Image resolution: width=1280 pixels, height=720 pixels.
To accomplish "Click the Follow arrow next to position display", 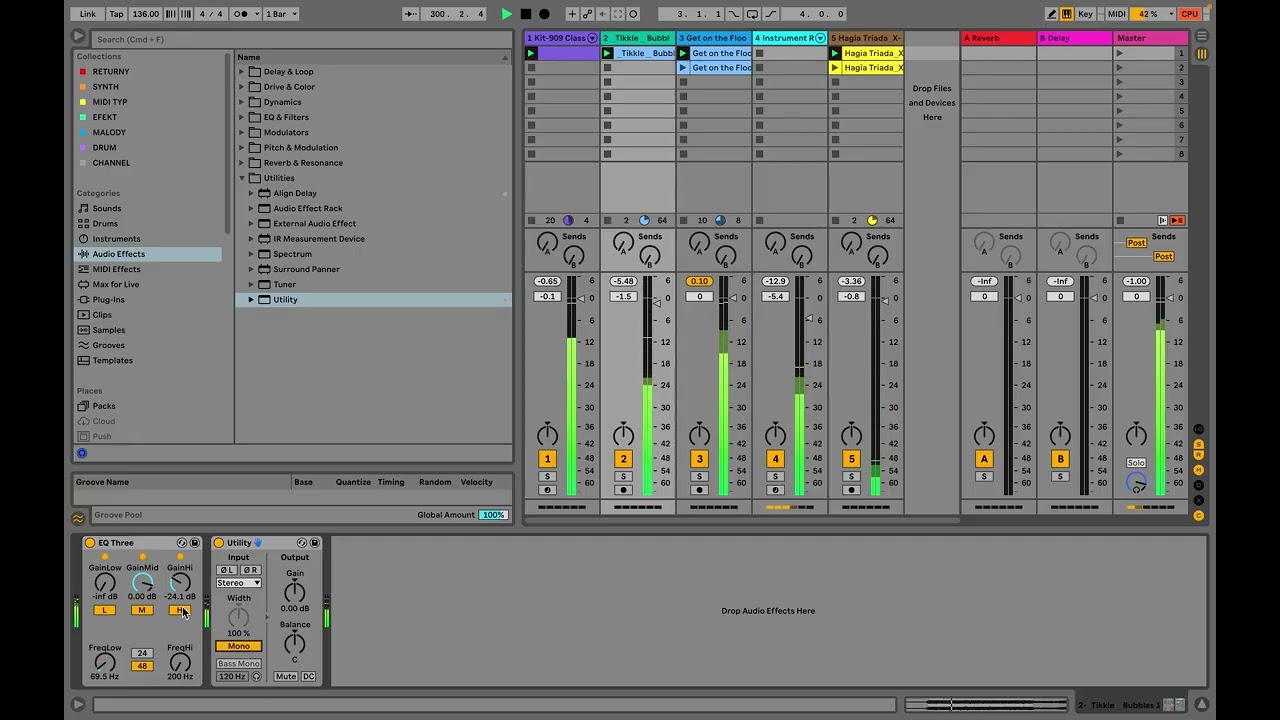I will pyautogui.click(x=411, y=14).
